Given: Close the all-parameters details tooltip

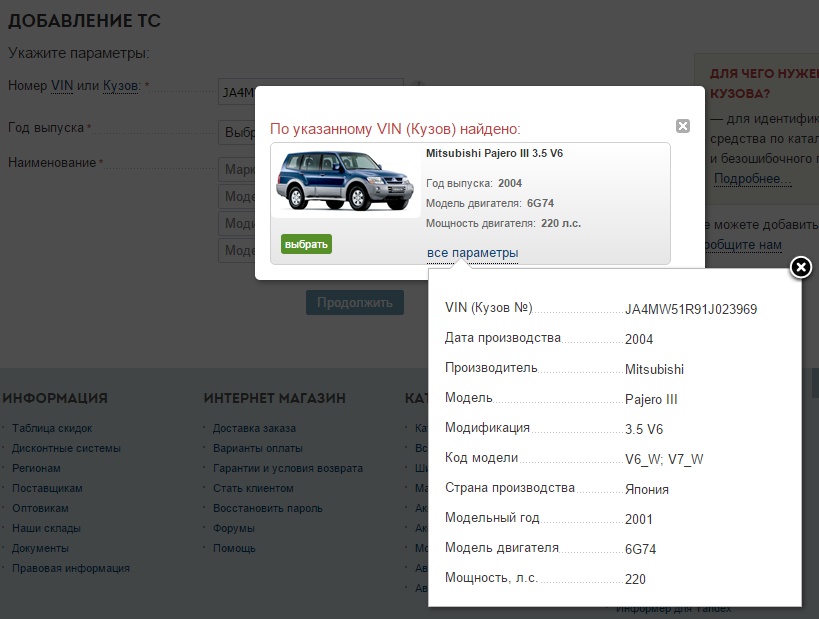Looking at the screenshot, I should tap(800, 267).
